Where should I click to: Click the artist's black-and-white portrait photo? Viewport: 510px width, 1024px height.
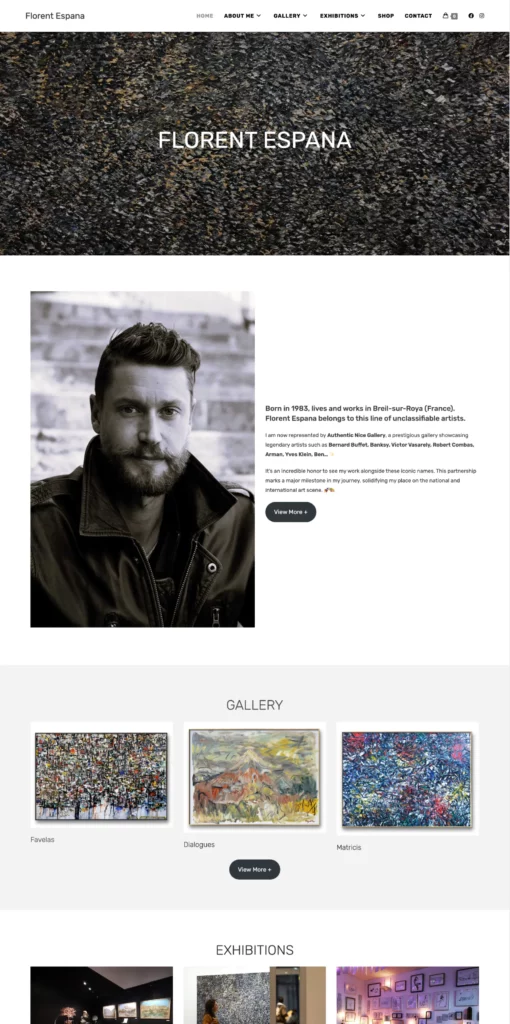pyautogui.click(x=142, y=459)
